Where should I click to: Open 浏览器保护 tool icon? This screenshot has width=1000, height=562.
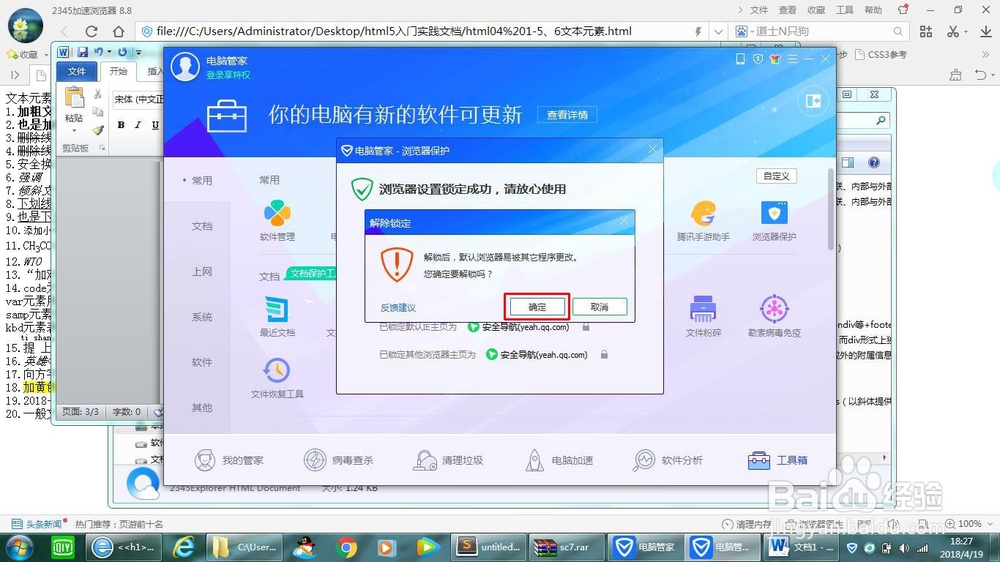click(774, 220)
